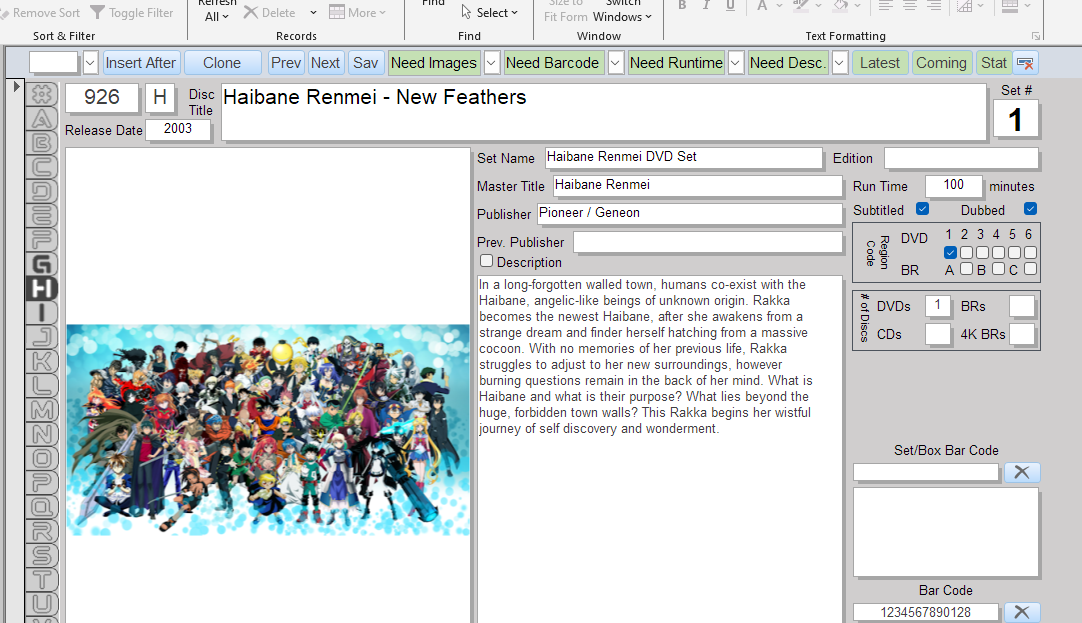Click the Latest button
The width and height of the screenshot is (1082, 623).
click(x=880, y=63)
